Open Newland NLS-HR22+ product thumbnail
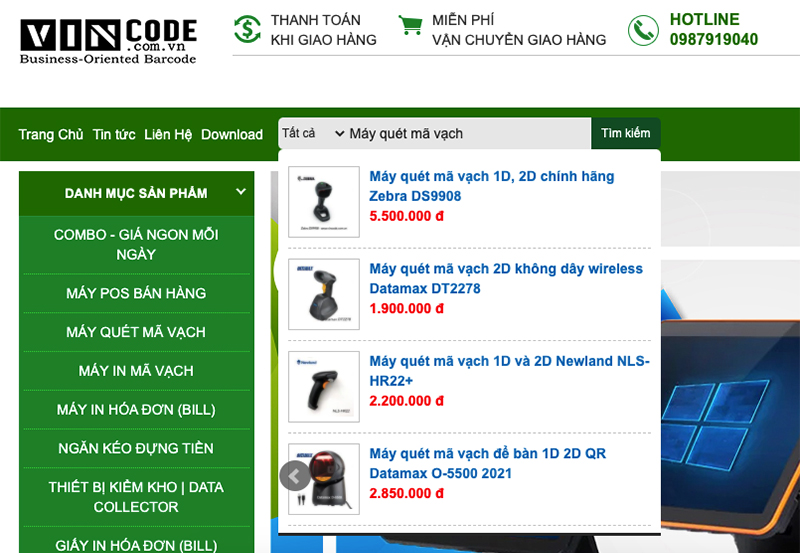This screenshot has width=800, height=553. click(x=323, y=386)
